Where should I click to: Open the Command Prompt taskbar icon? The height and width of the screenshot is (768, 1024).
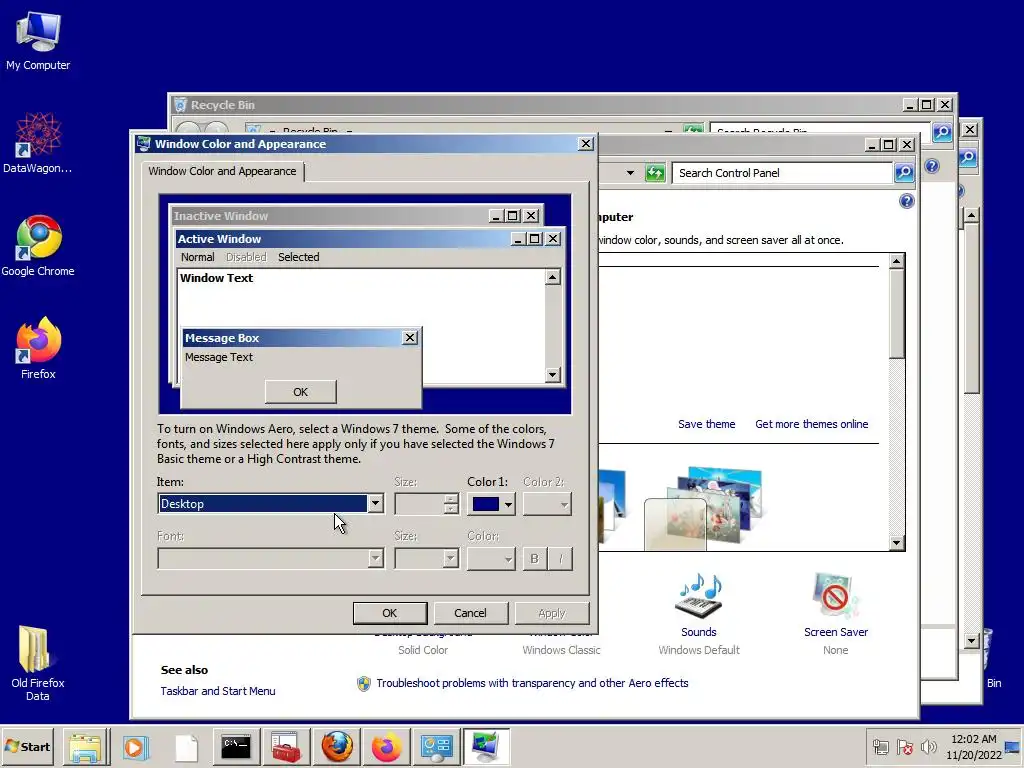[x=236, y=746]
